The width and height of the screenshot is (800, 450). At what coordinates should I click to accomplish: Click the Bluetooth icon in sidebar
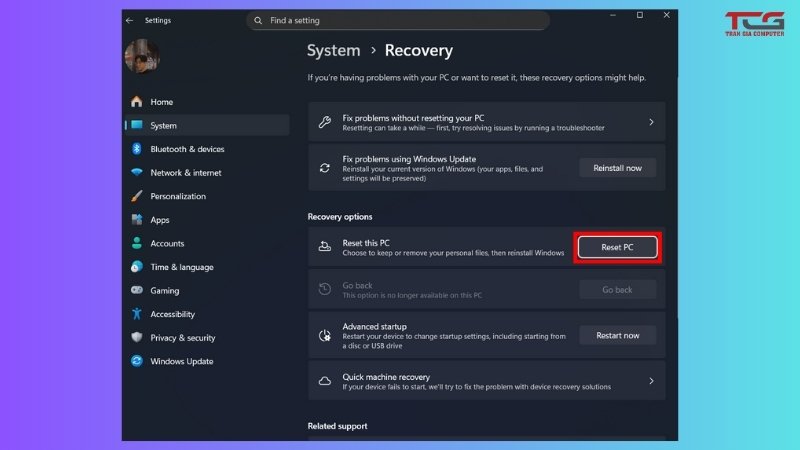click(136, 148)
